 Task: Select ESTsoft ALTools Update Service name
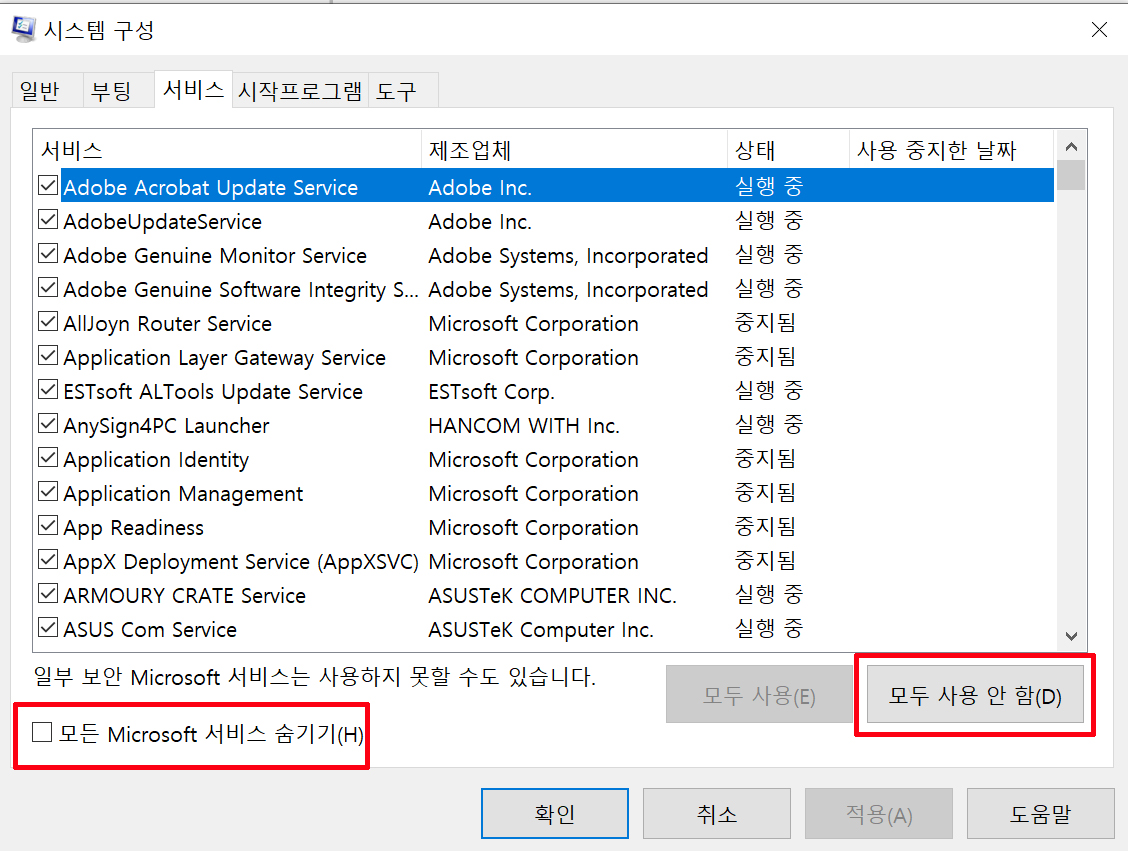pos(213,391)
